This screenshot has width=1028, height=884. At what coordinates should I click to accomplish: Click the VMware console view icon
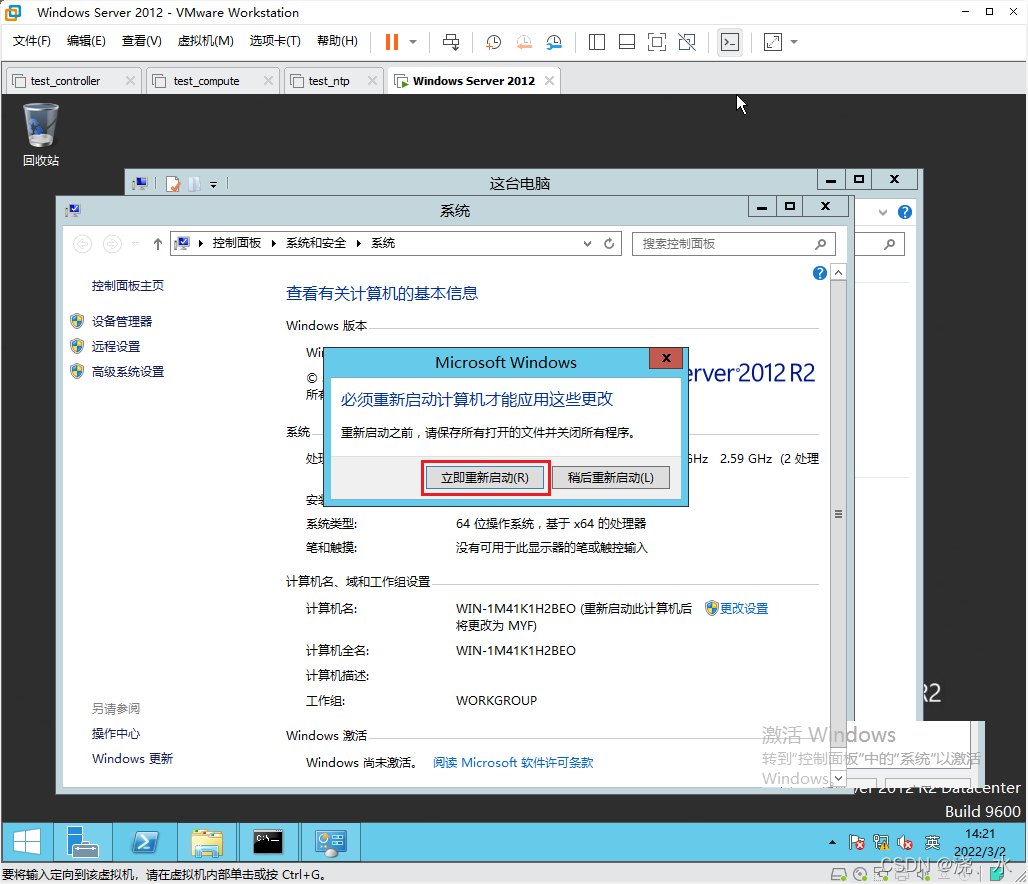pyautogui.click(x=730, y=42)
